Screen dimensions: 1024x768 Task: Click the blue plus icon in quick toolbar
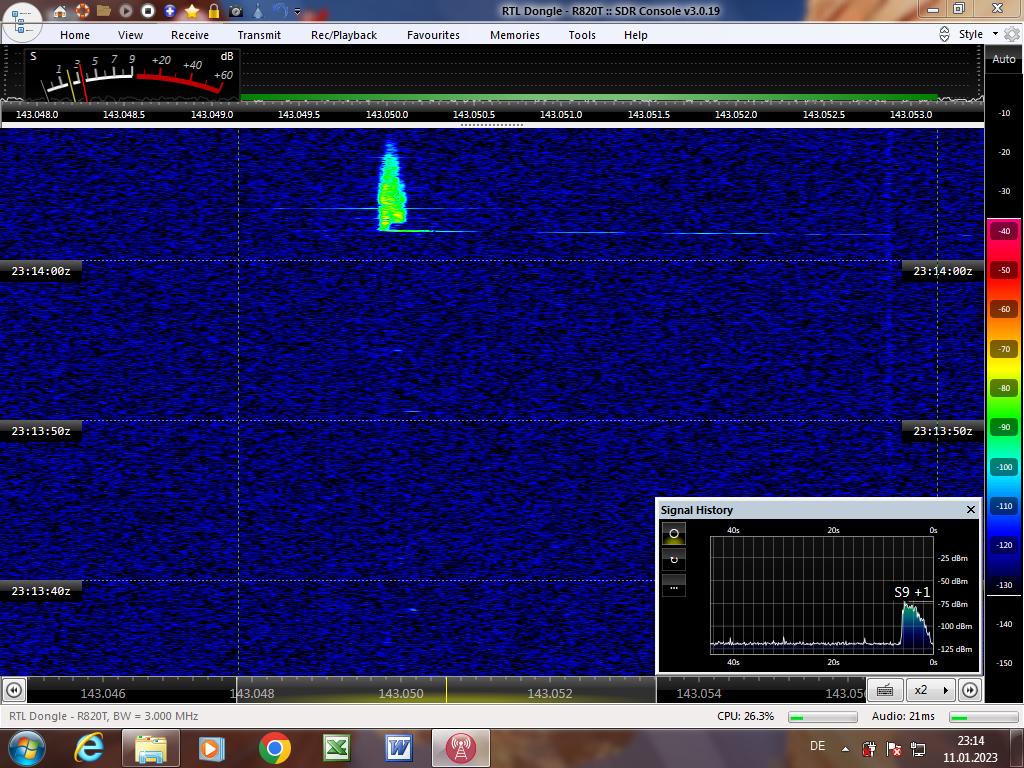click(x=170, y=11)
